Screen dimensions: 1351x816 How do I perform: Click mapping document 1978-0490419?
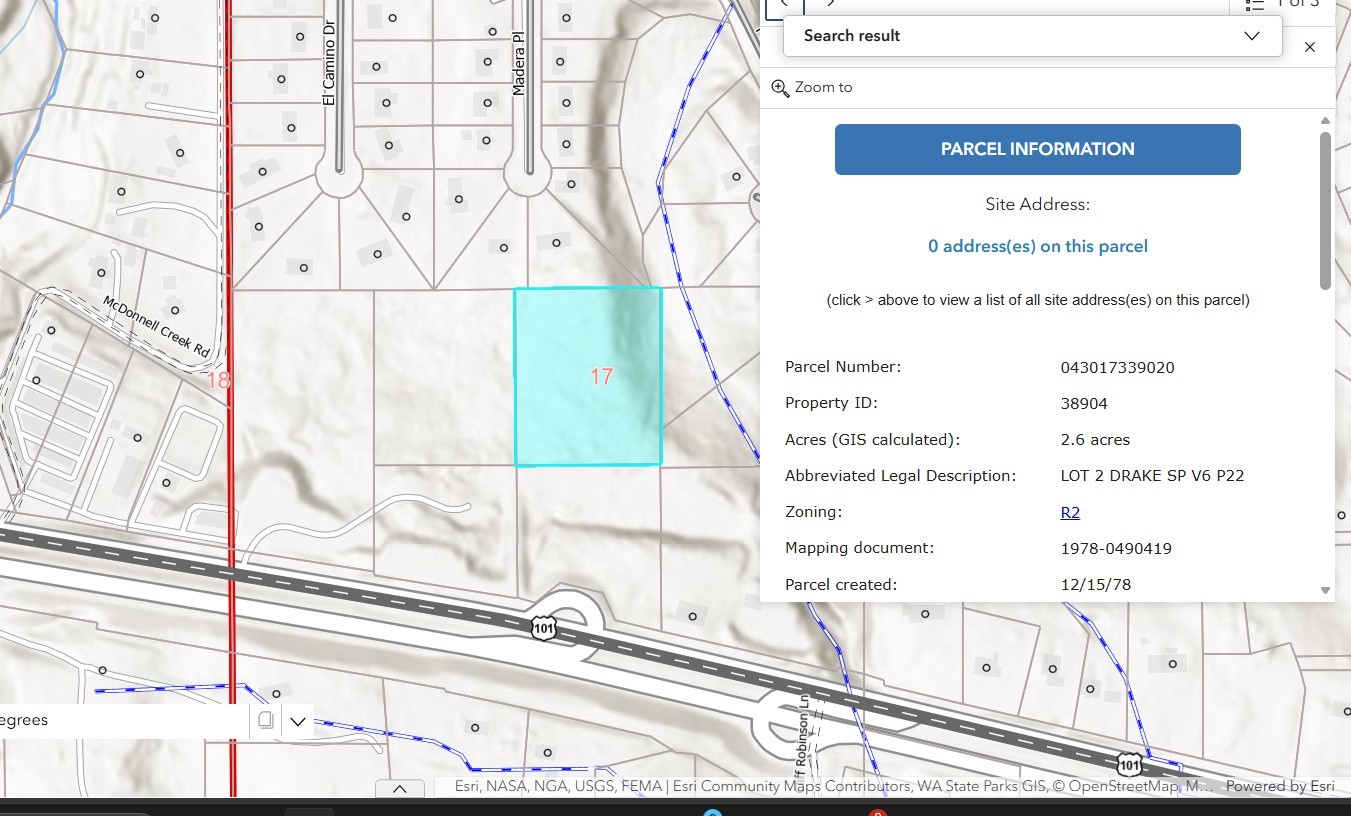coord(1116,549)
